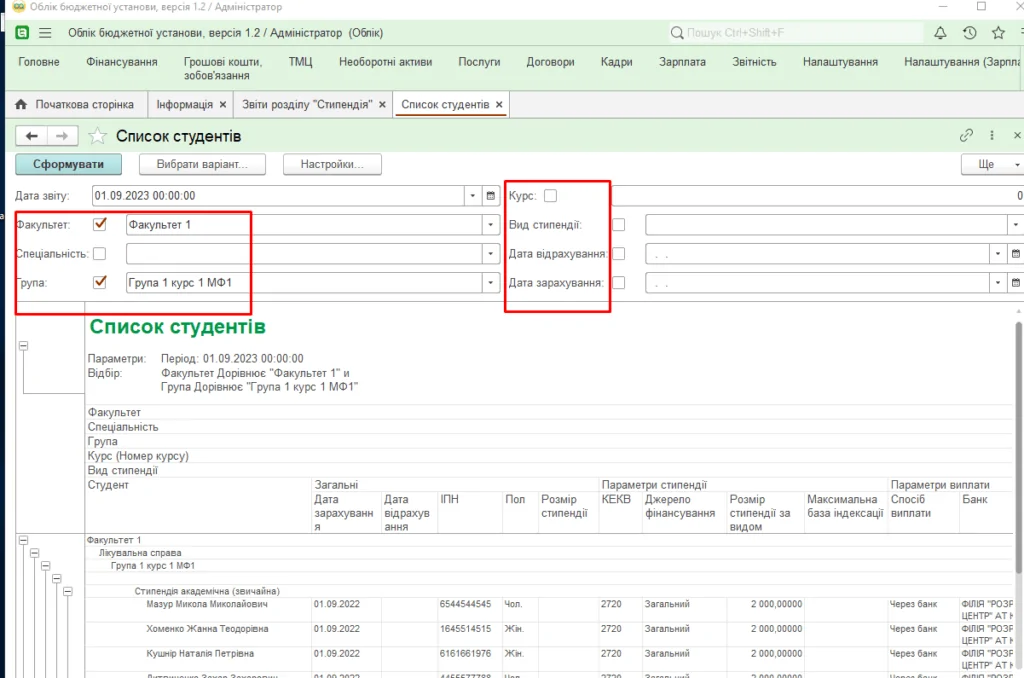Go forward with the right arrow button

tap(62, 136)
